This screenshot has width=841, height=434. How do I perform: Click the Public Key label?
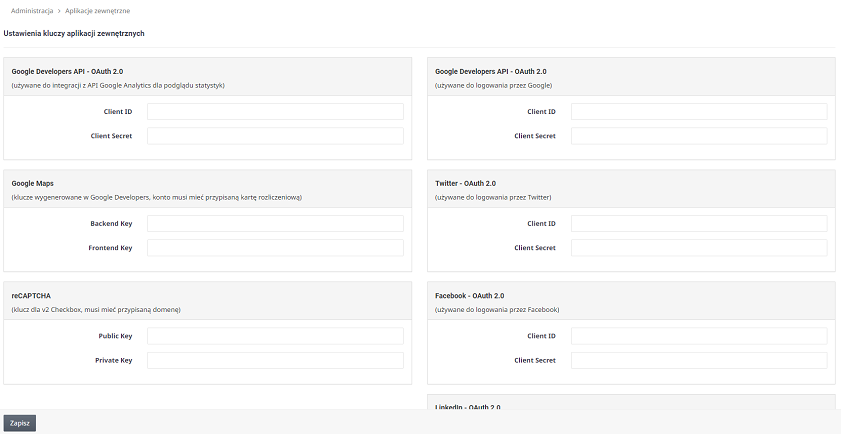click(115, 336)
